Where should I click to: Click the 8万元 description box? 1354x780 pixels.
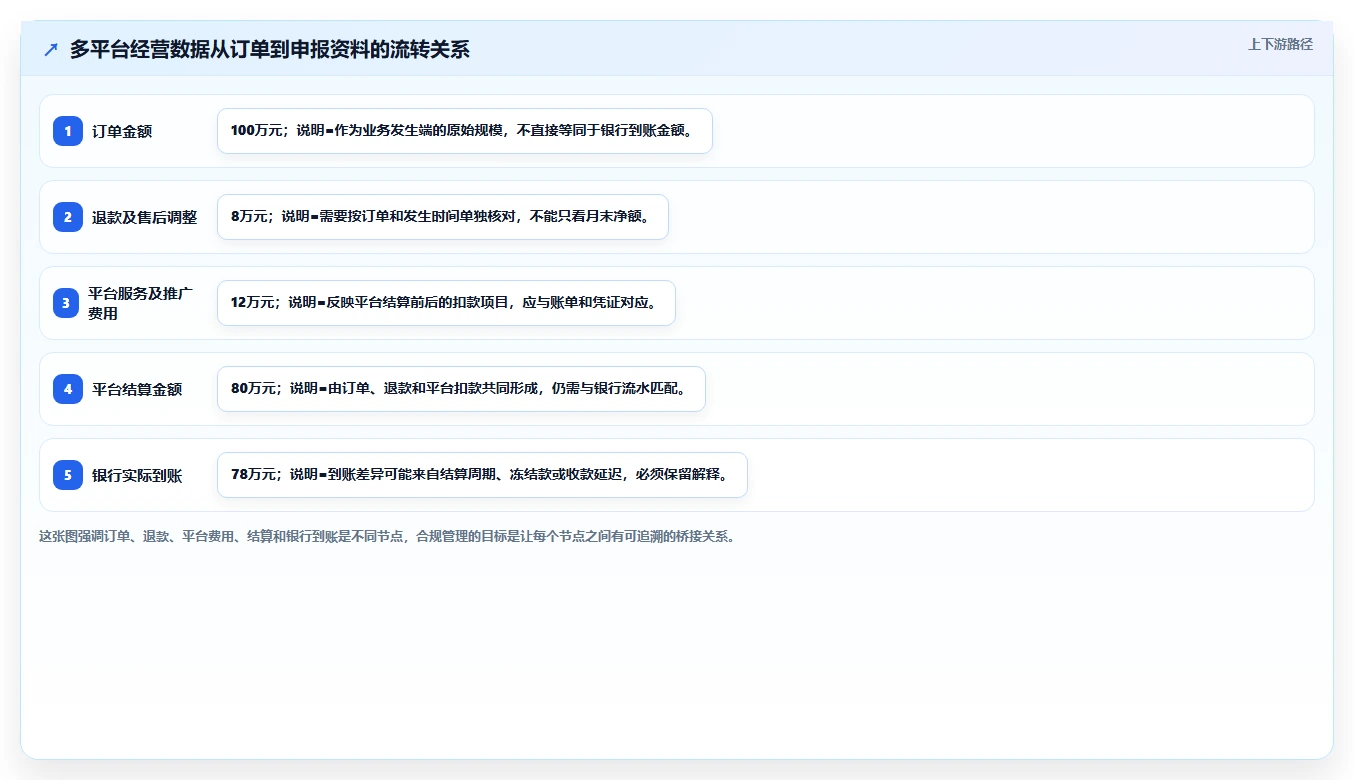443,217
